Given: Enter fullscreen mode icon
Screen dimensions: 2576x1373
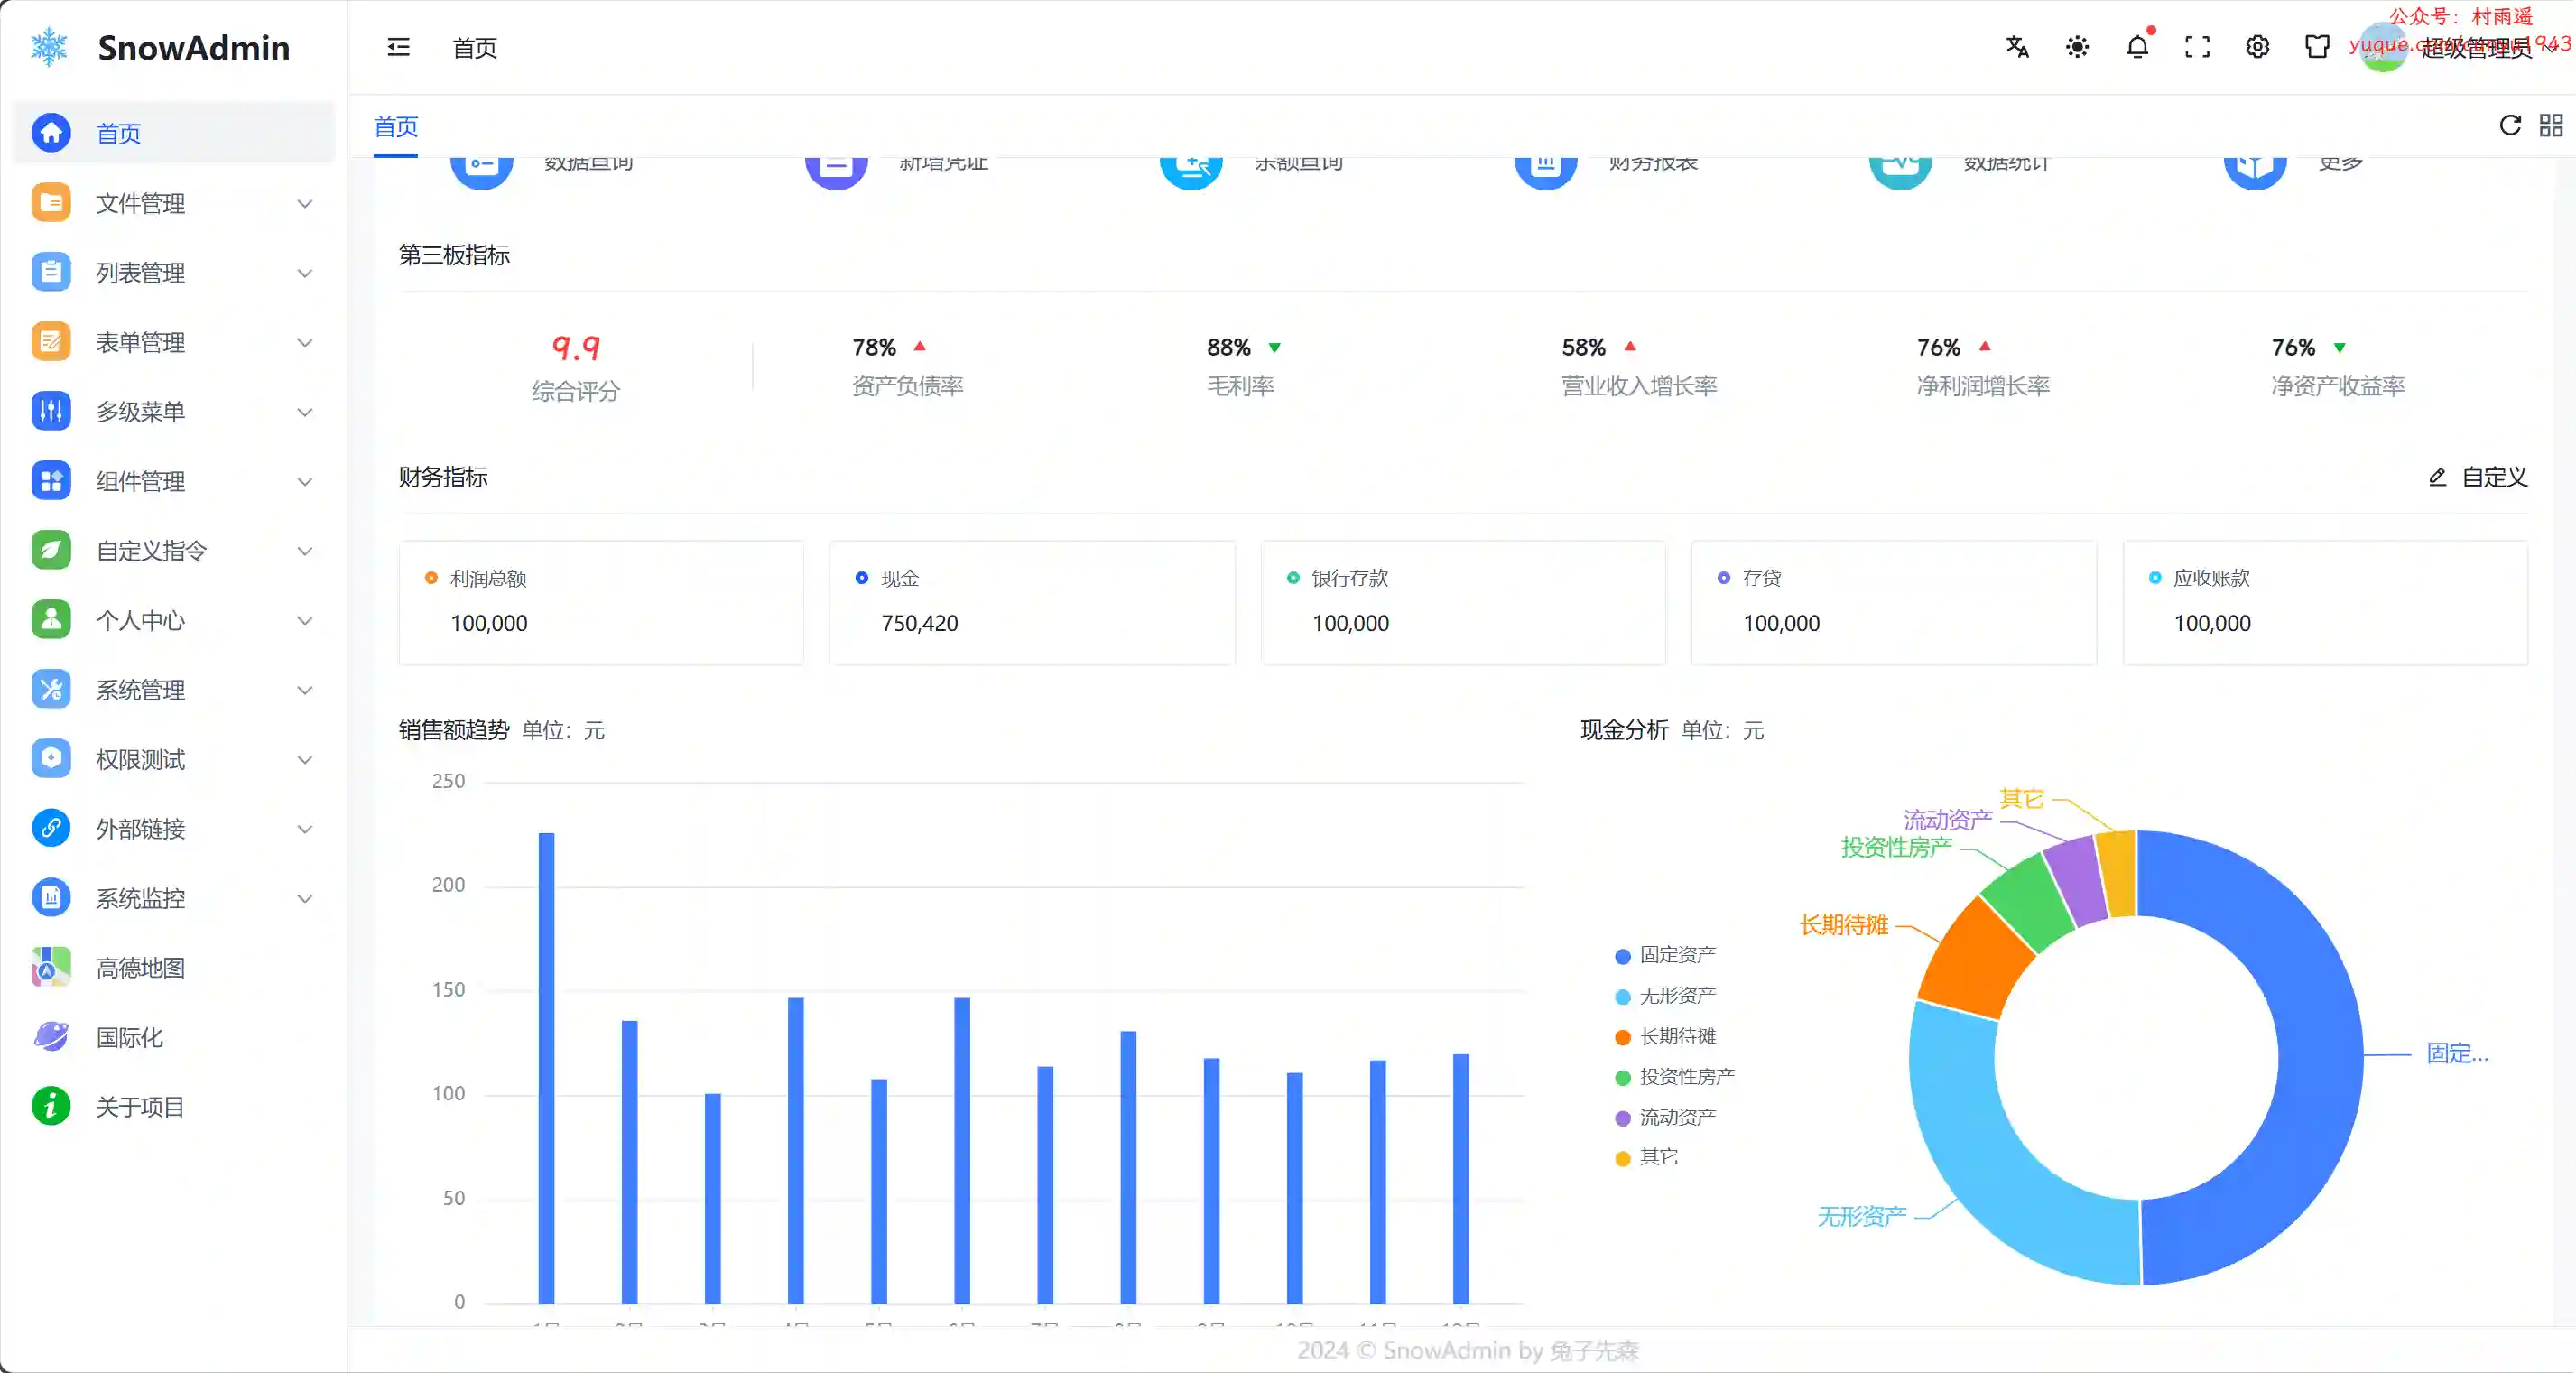Looking at the screenshot, I should 2197,47.
